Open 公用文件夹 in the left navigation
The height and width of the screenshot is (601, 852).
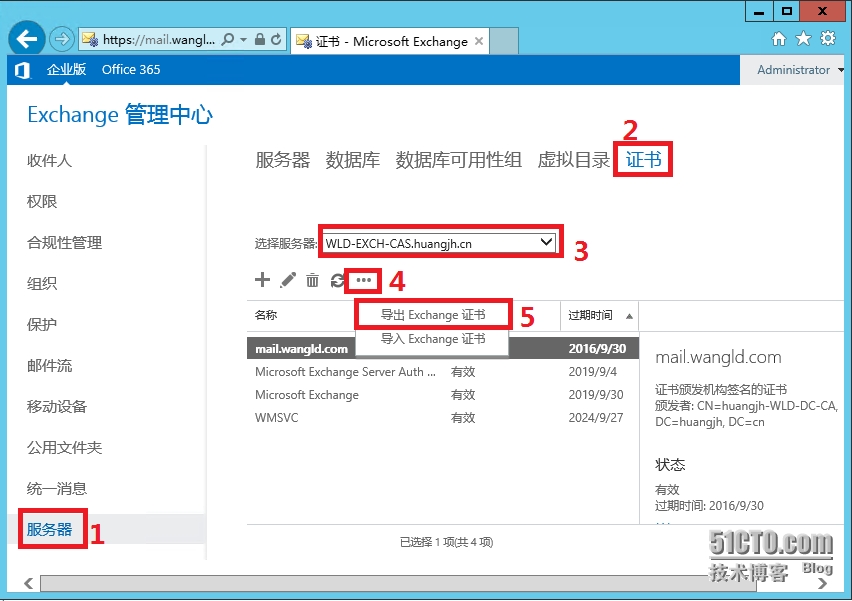(x=64, y=447)
